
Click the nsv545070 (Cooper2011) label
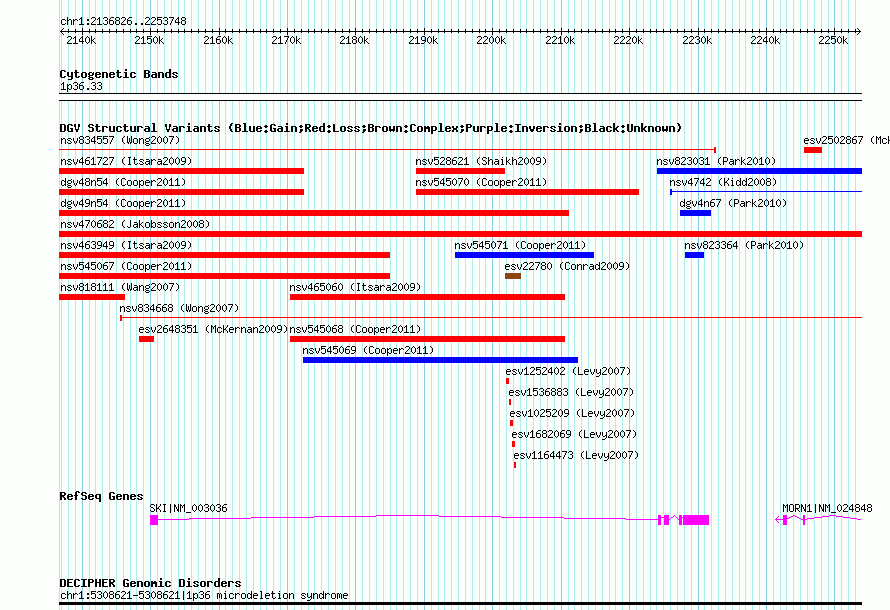(x=481, y=182)
